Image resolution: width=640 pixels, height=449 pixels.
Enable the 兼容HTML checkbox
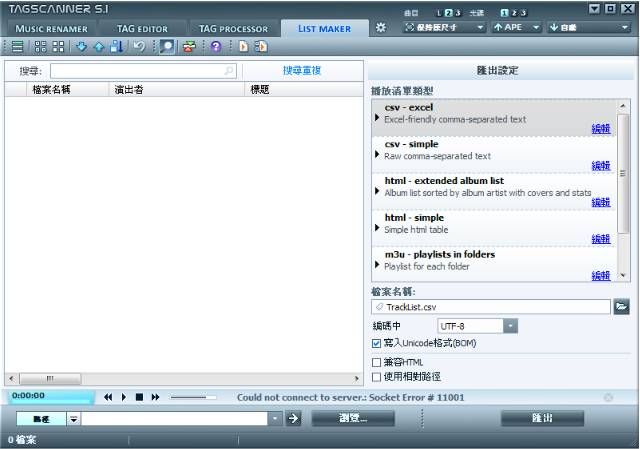377,362
